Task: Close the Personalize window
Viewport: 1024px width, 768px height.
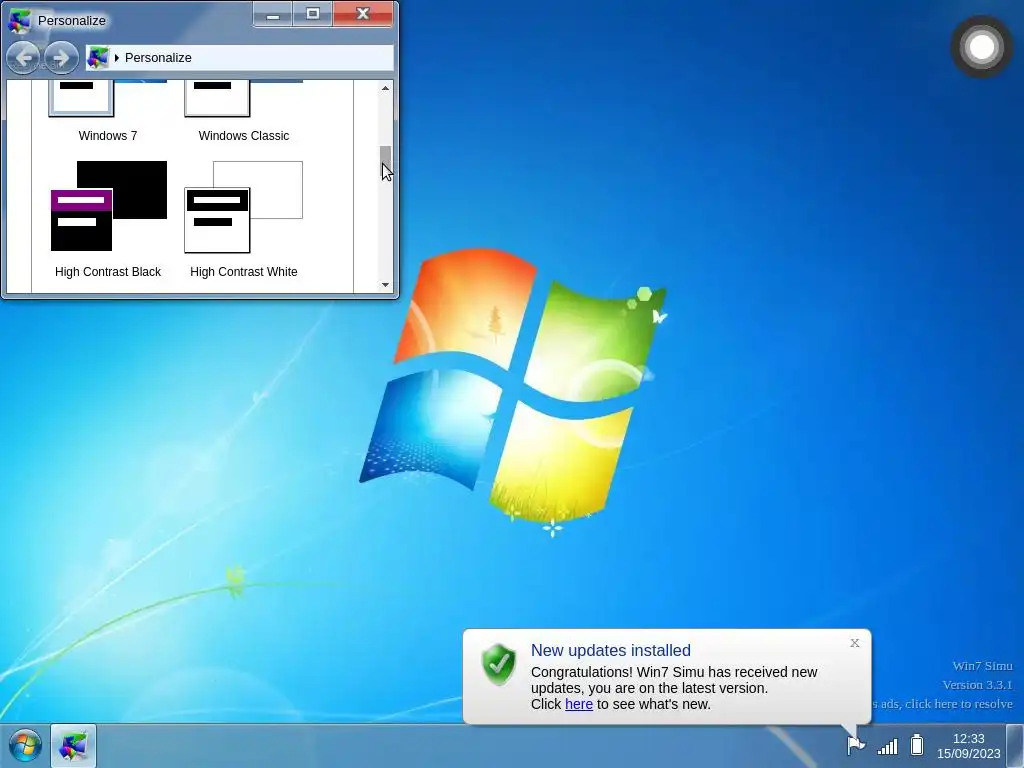Action: pos(363,14)
